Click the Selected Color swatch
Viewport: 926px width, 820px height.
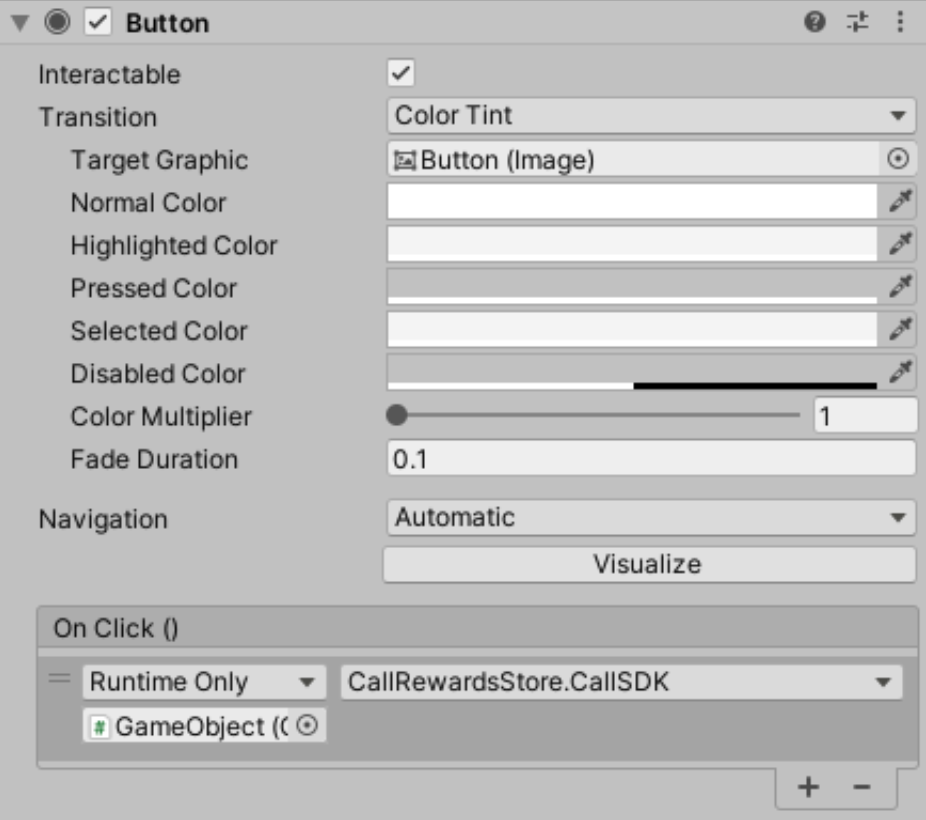(x=632, y=329)
